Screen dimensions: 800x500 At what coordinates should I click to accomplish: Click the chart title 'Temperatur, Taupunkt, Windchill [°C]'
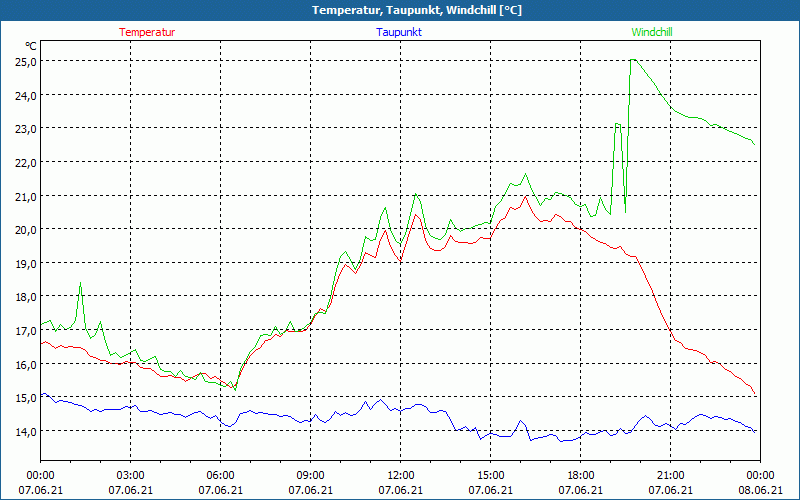tap(417, 10)
